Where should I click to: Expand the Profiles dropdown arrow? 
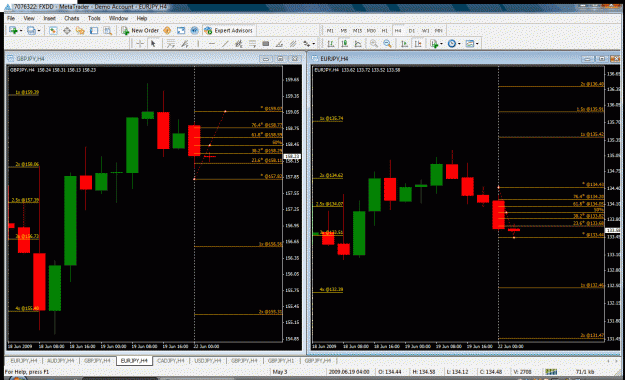pos(39,31)
